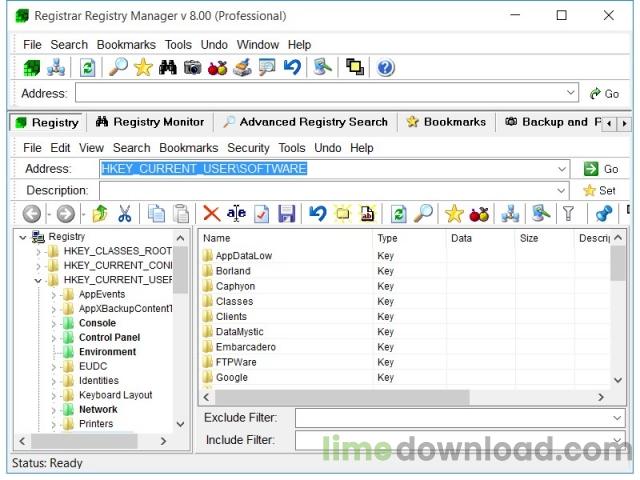The width and height of the screenshot is (640, 480).
Task: Open the Security menu
Action: click(248, 148)
